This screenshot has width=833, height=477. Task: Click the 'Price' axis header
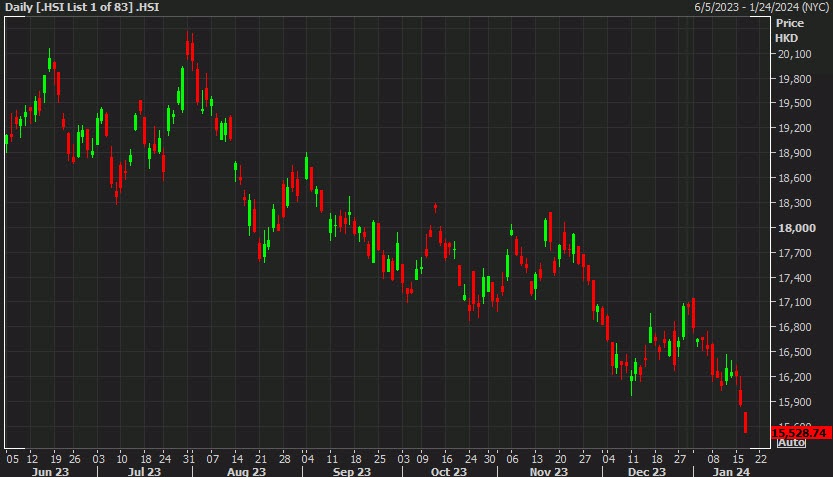[790, 21]
